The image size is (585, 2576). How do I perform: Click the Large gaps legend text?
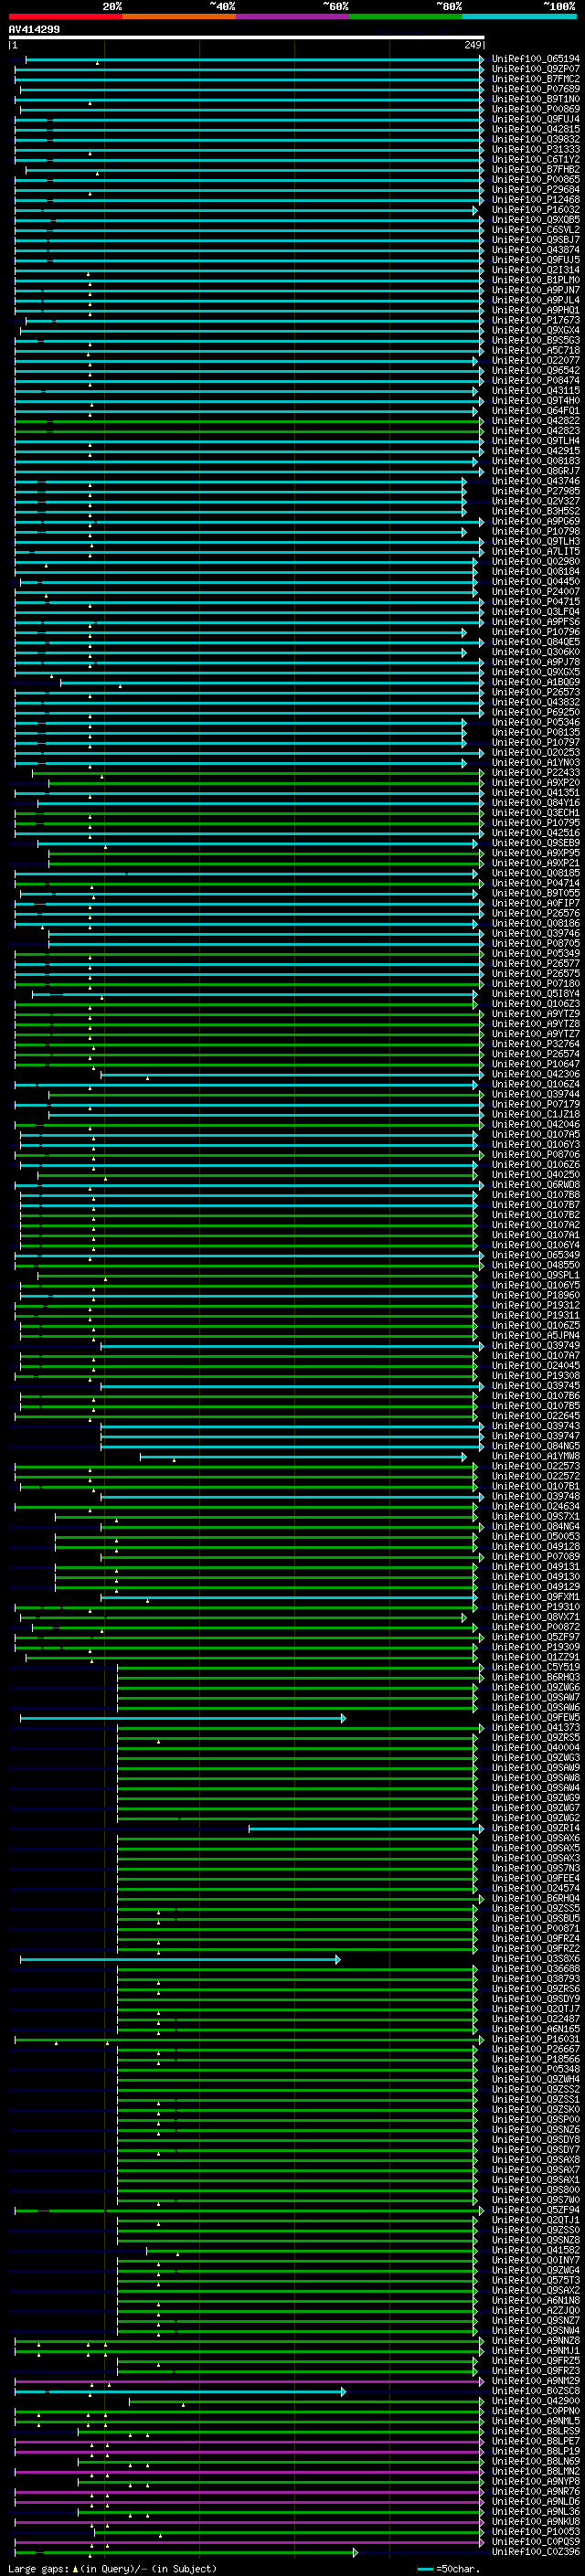[112, 2569]
